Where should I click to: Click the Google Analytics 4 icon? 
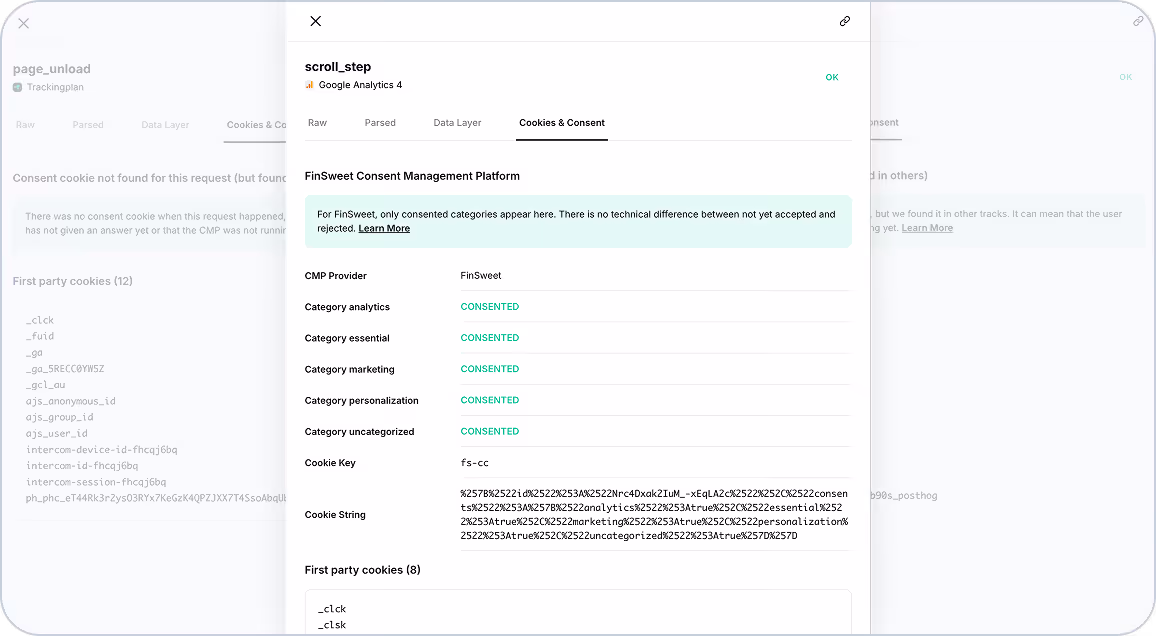310,85
